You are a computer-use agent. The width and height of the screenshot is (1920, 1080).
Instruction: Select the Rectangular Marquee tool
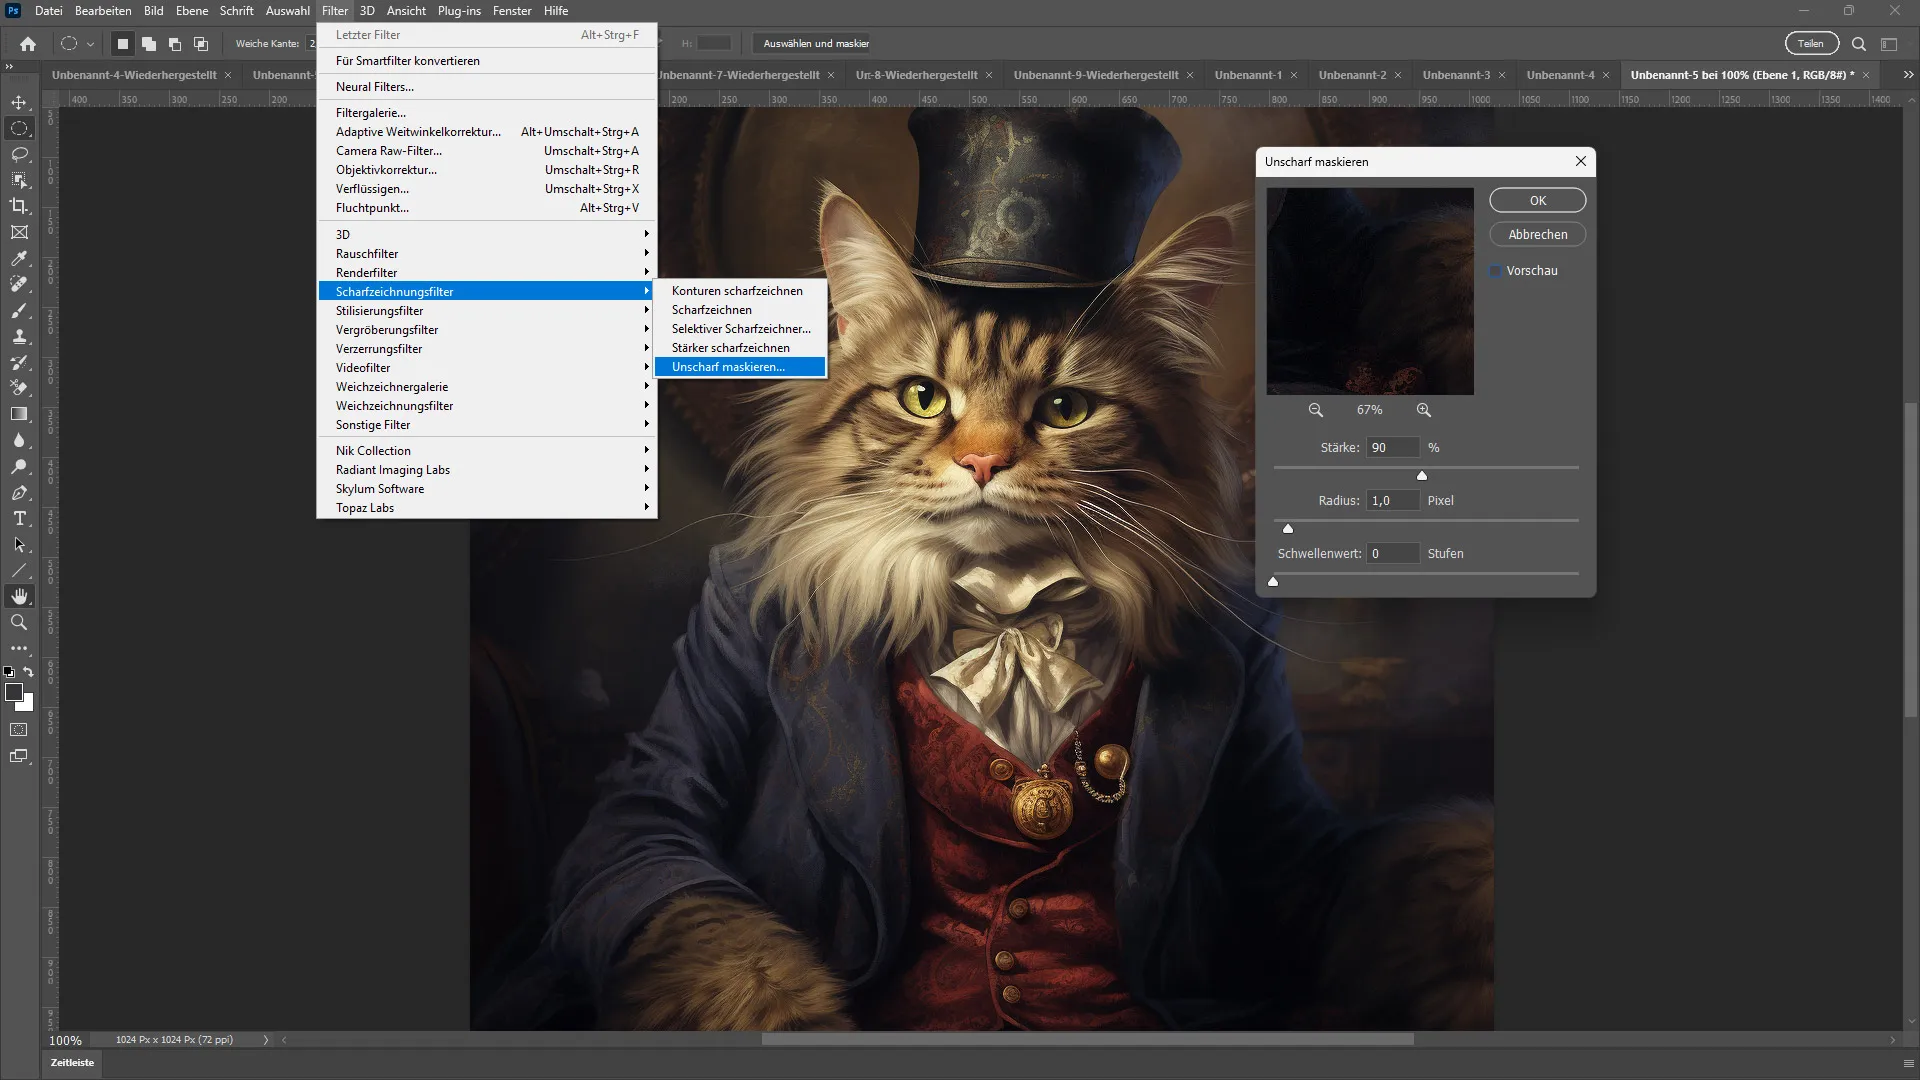pyautogui.click(x=18, y=128)
